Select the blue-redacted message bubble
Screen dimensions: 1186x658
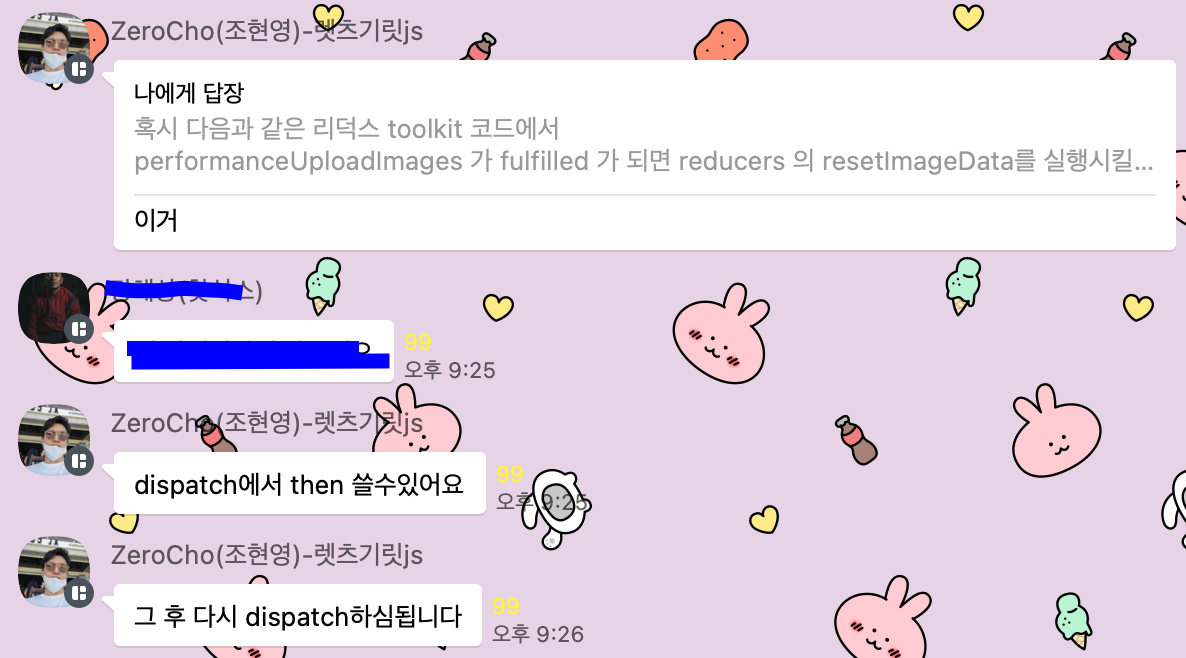pos(254,352)
